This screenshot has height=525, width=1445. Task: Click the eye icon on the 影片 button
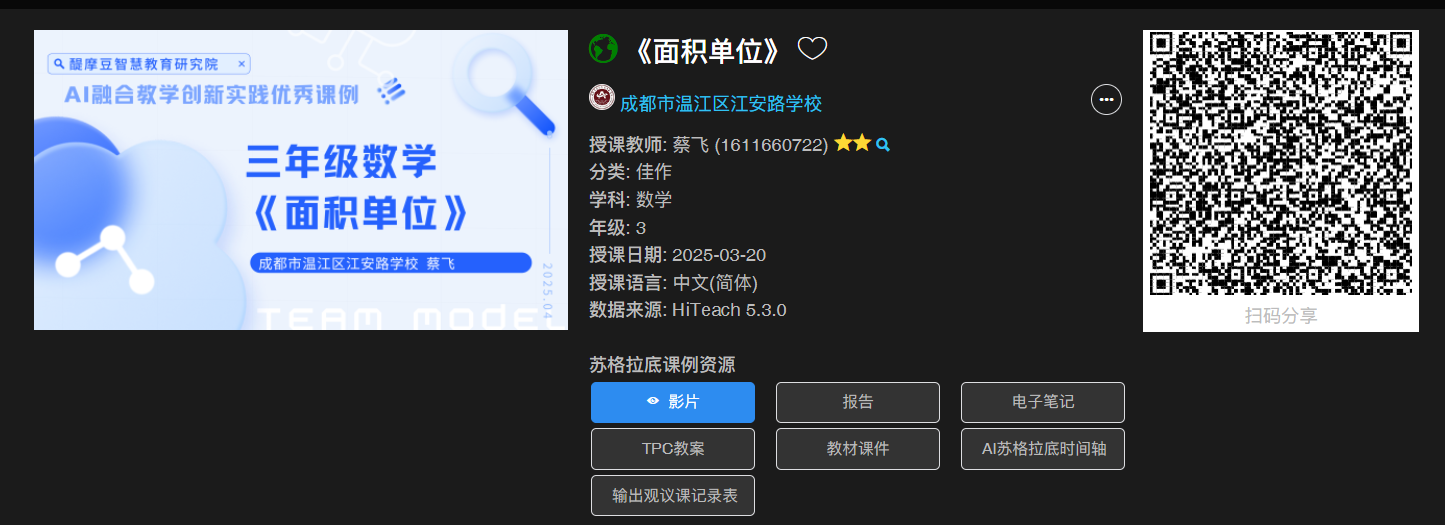(653, 401)
